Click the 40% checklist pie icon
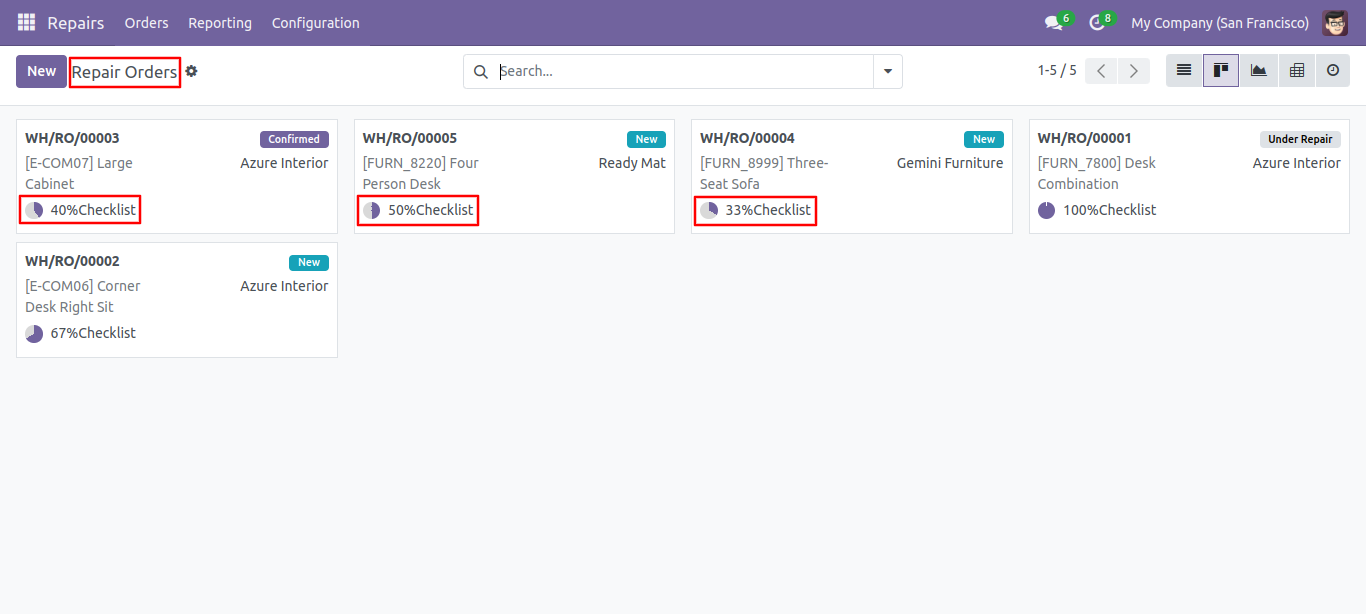This screenshot has width=1366, height=614. click(x=34, y=210)
